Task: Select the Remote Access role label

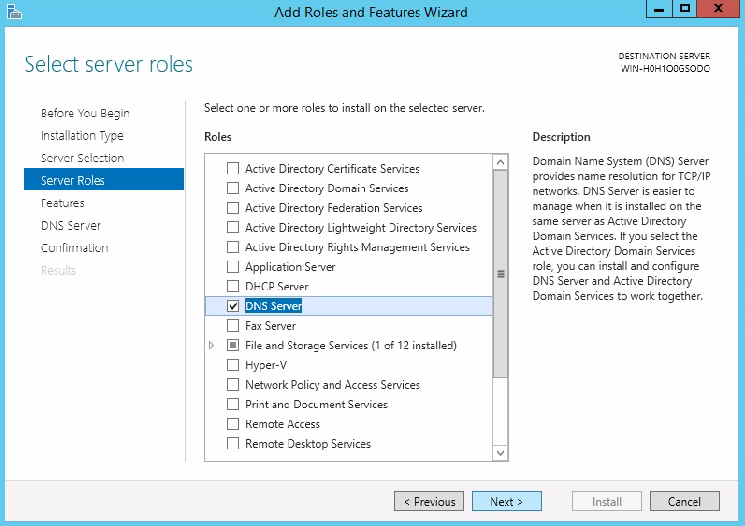Action: [282, 424]
